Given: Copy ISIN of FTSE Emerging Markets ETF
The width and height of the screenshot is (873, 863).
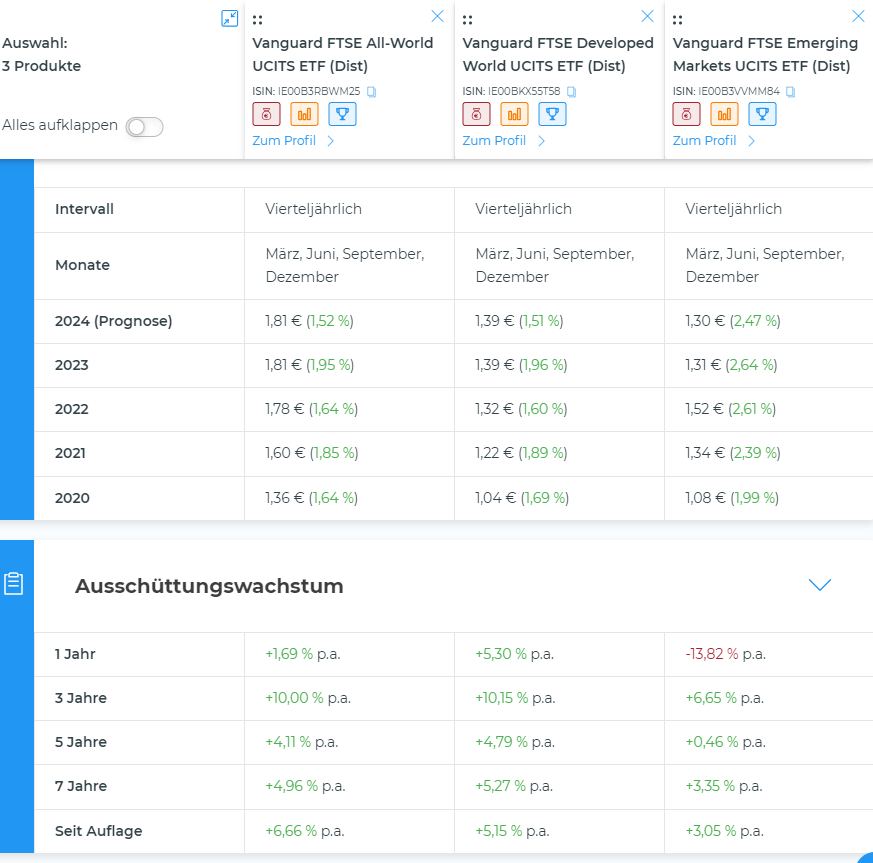Looking at the screenshot, I should click(790, 91).
